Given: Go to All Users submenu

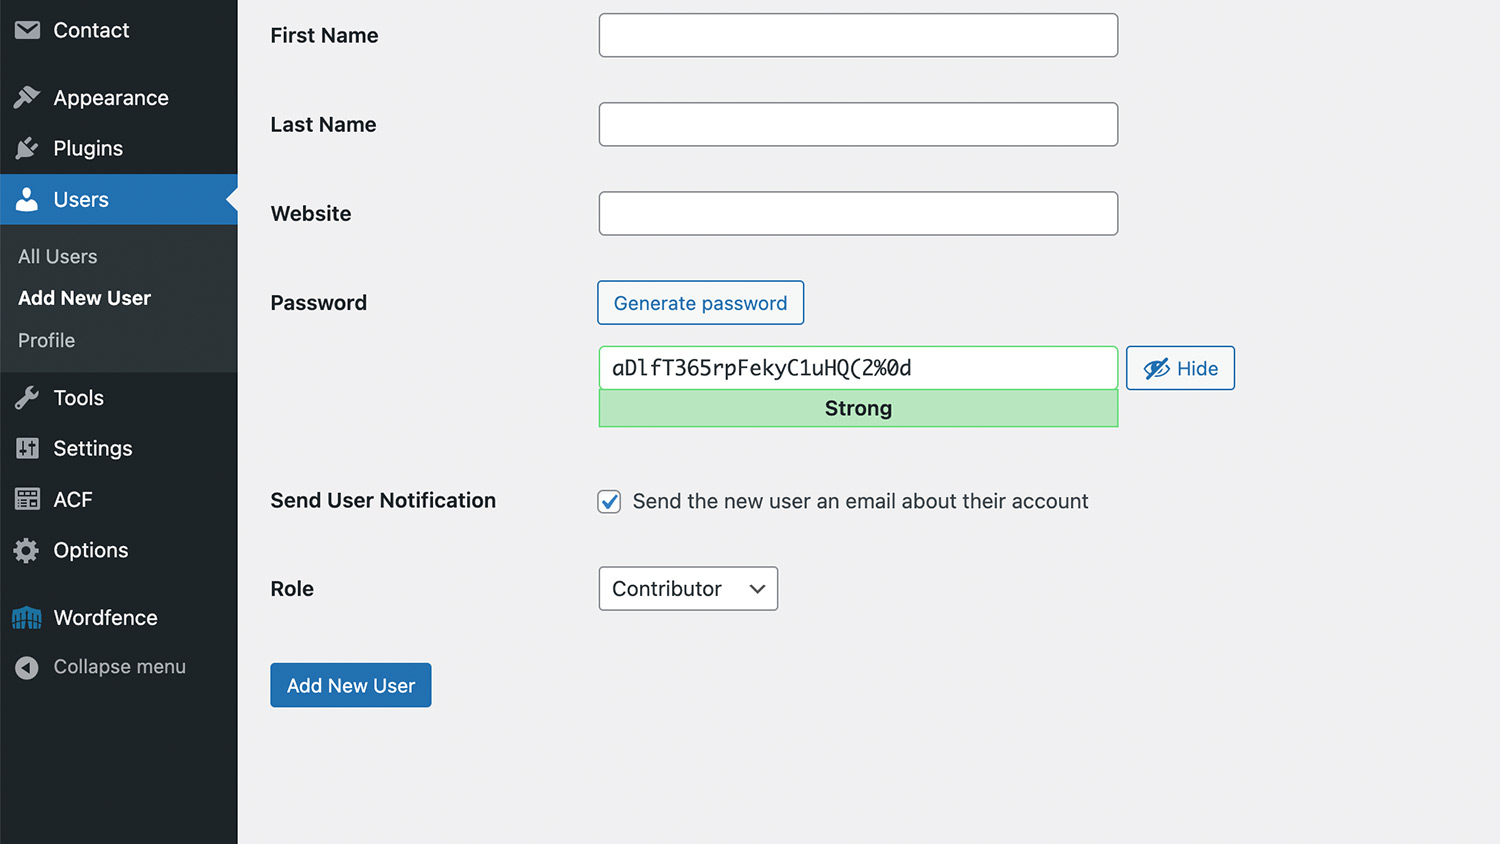Looking at the screenshot, I should point(58,257).
